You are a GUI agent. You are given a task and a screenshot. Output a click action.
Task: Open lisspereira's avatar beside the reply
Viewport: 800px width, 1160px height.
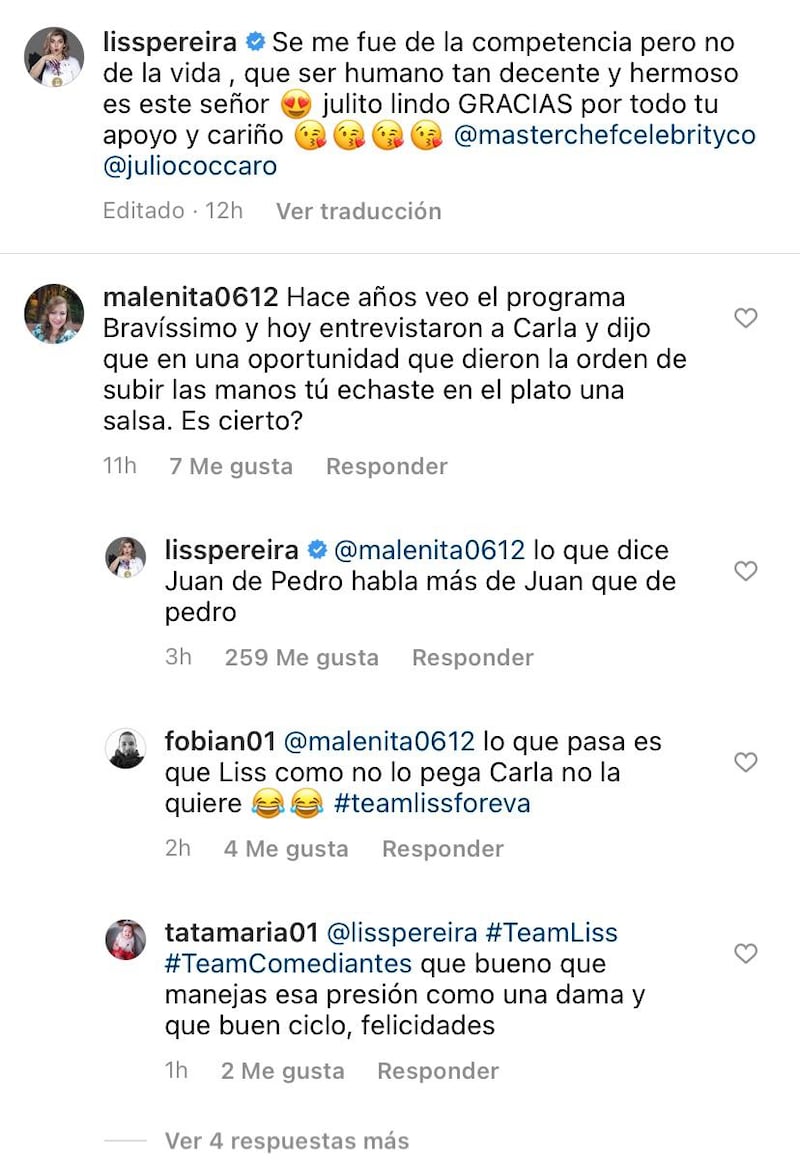(x=127, y=558)
